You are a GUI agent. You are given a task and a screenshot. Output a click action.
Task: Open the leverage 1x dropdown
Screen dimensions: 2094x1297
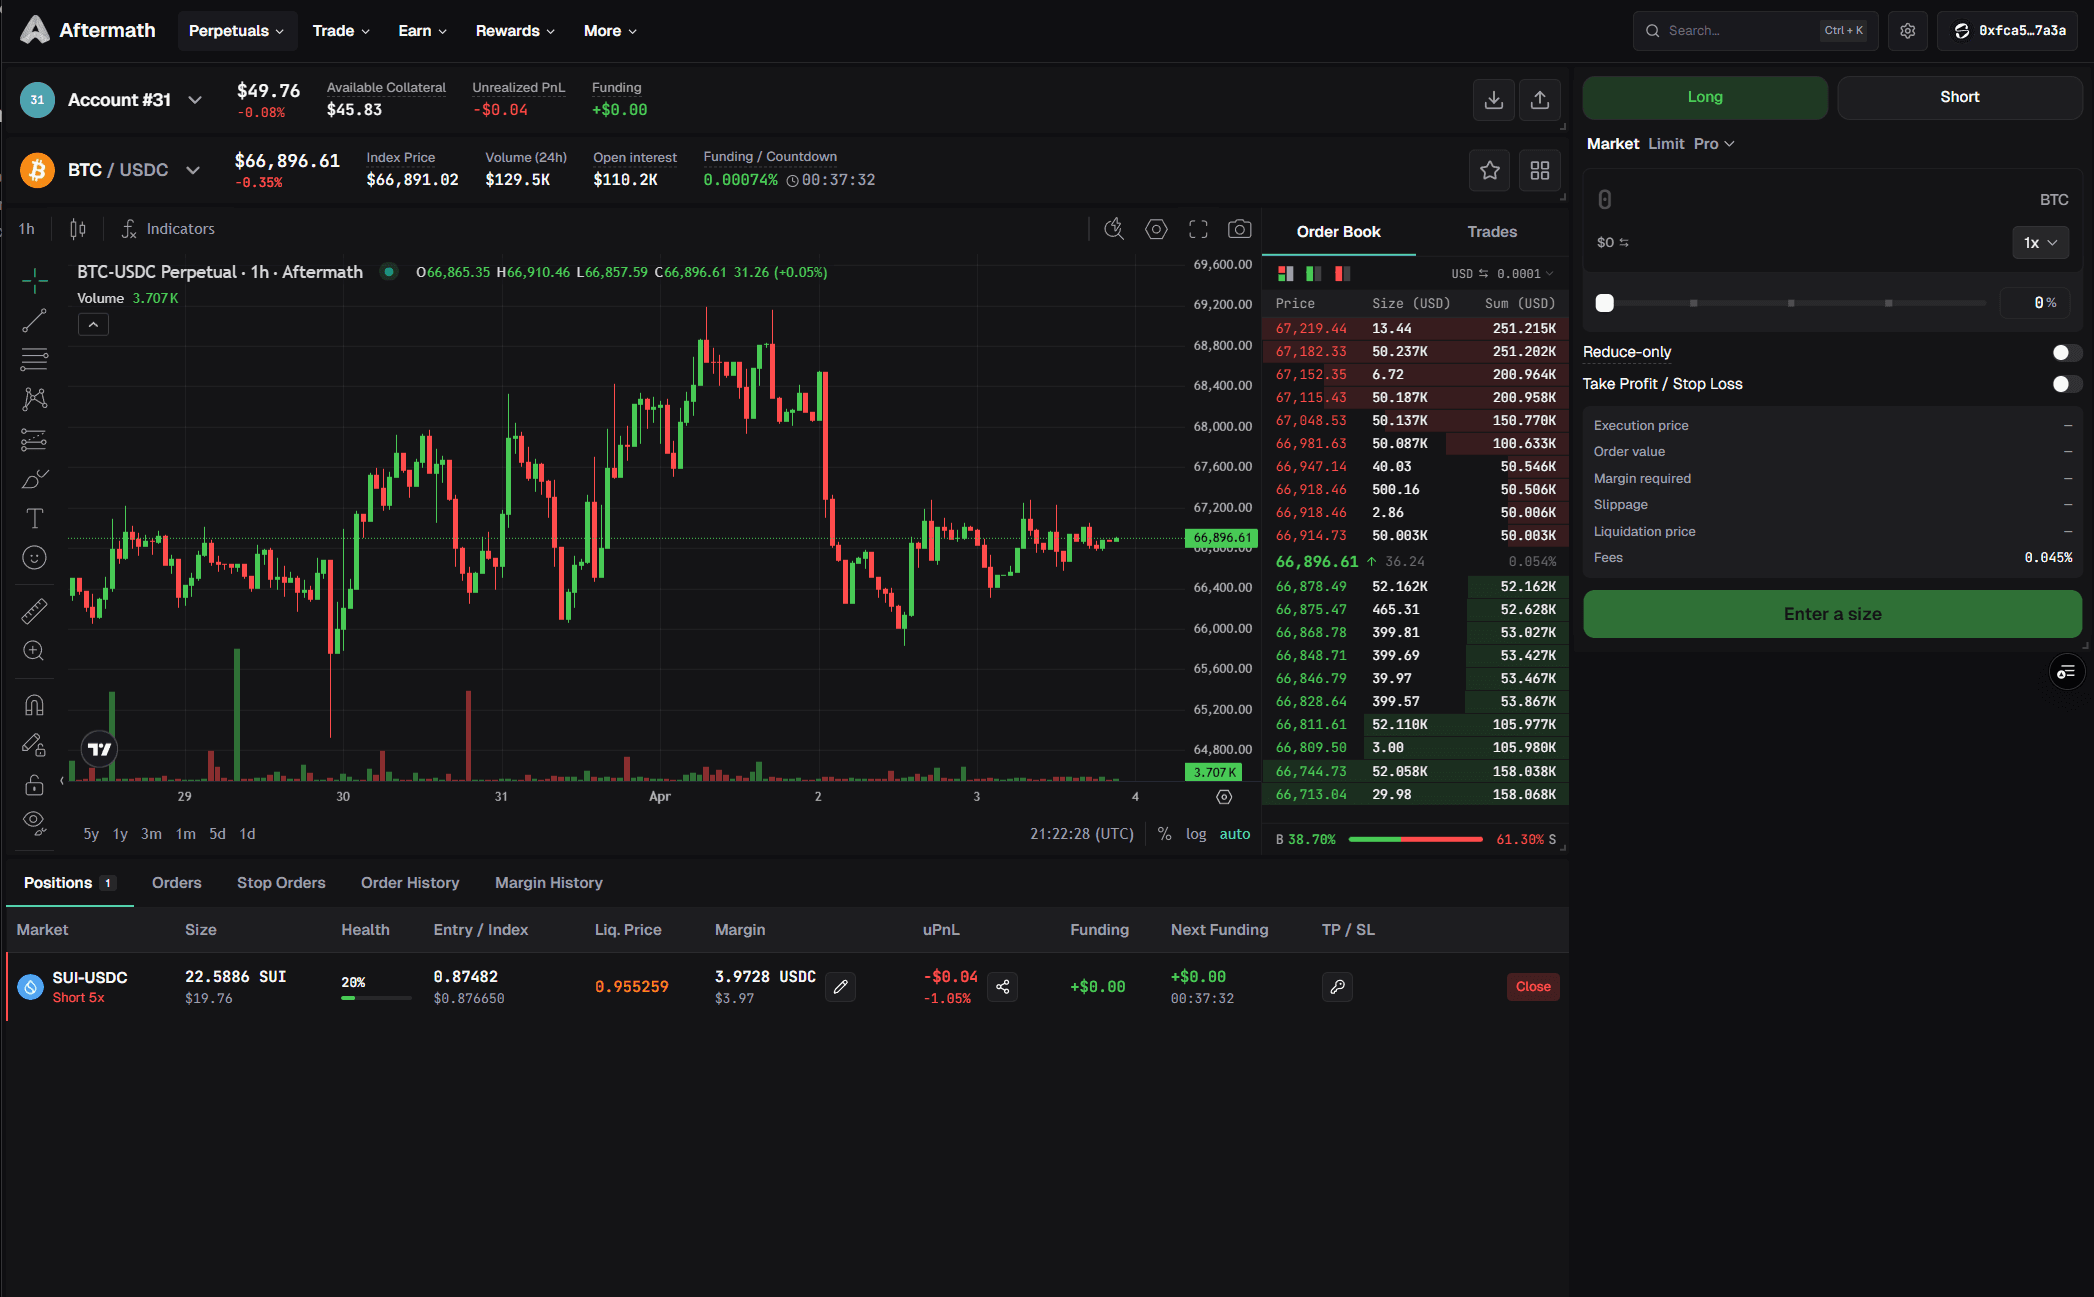(2040, 242)
